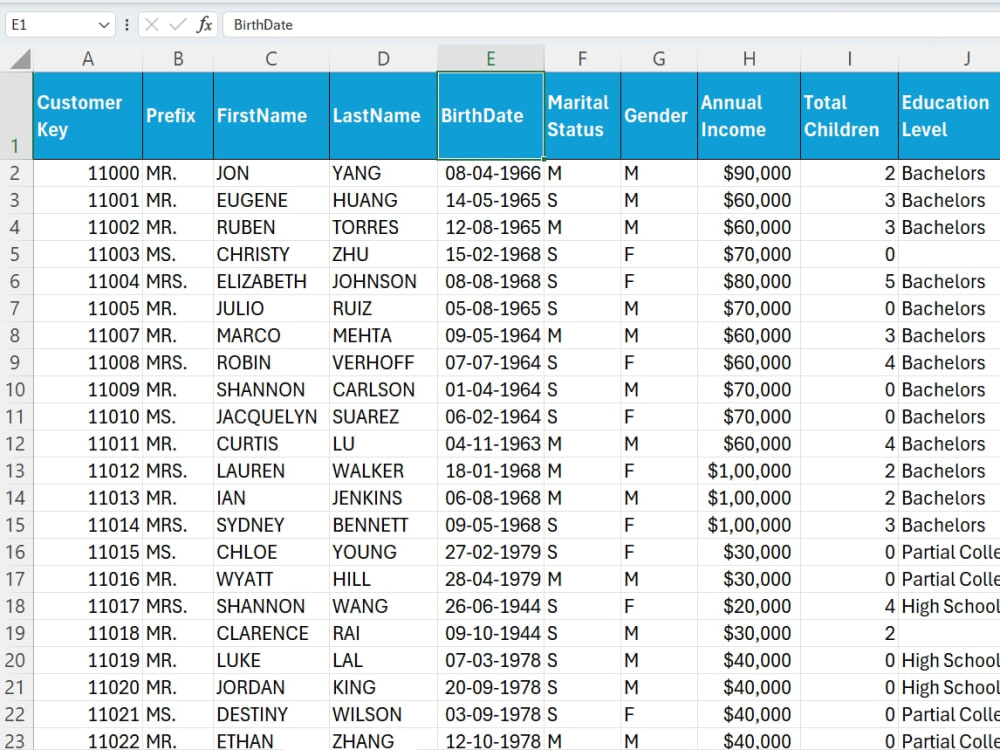Select the cell containing CLARENCE
Screen dimensions: 1000x750
pyautogui.click(x=271, y=633)
